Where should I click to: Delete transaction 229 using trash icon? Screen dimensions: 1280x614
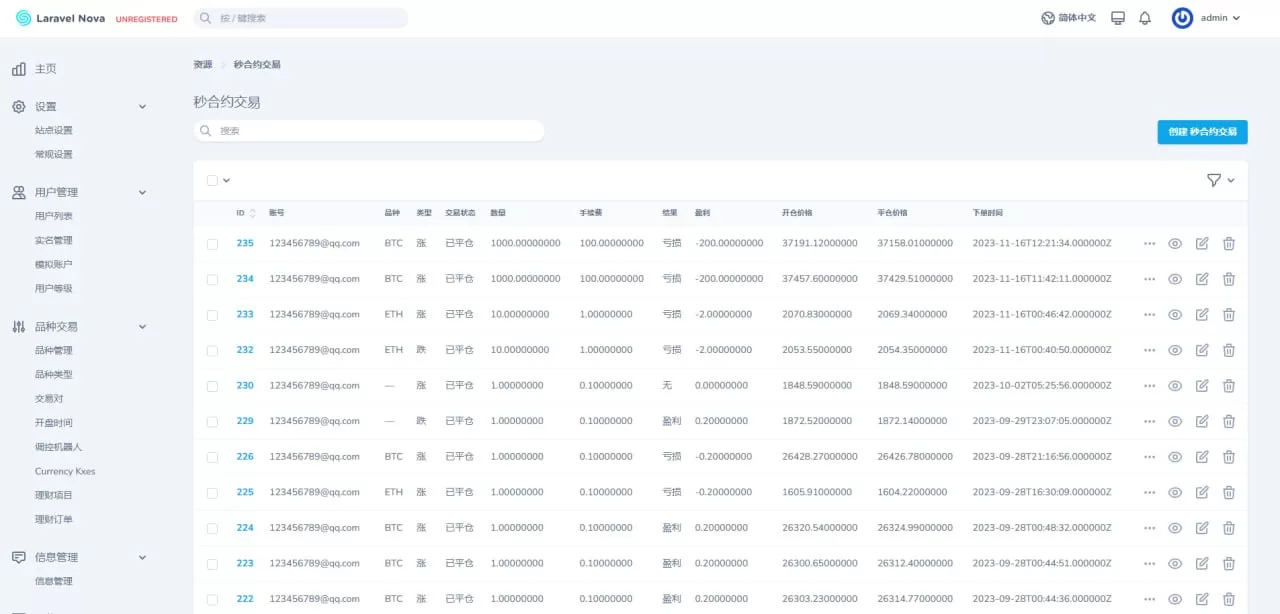(1229, 421)
